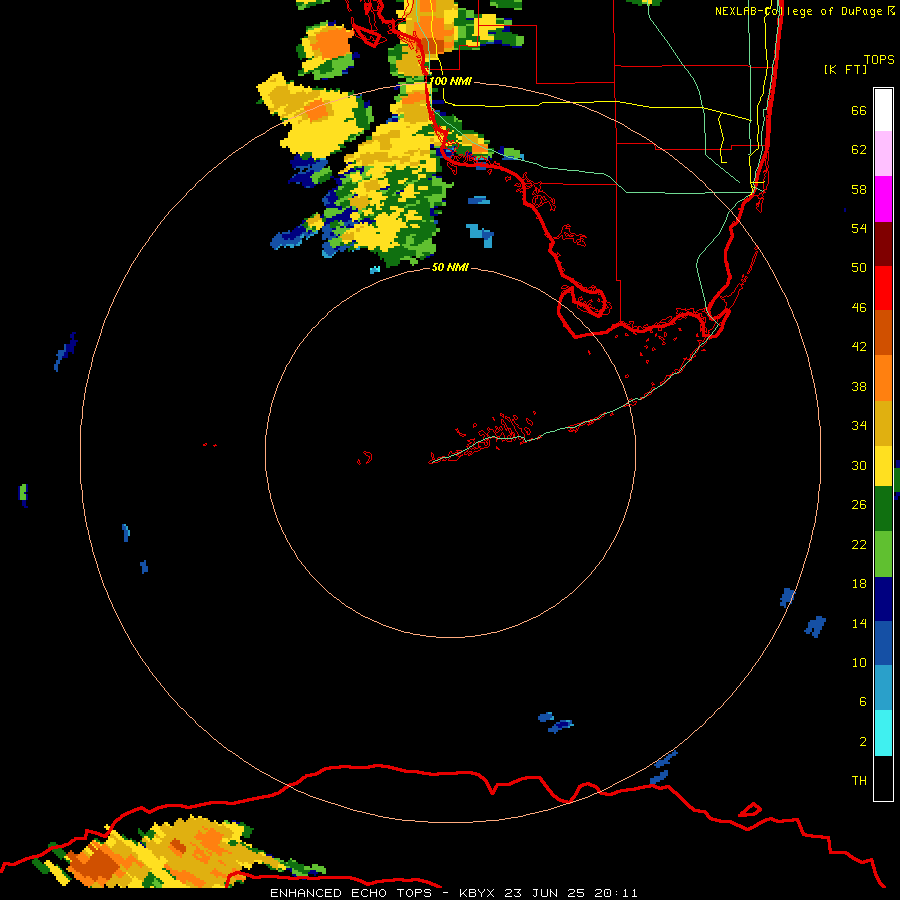Screen dimensions: 900x900
Task: Click the '26' legend value
Action: tap(859, 505)
